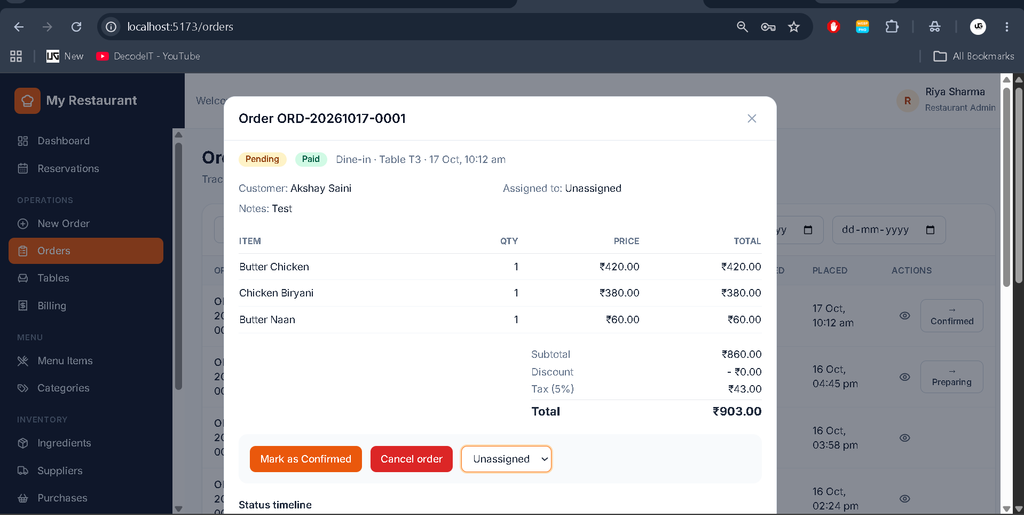Click the Incognito icon in toolbar
This screenshot has width=1024, height=515.
click(935, 27)
